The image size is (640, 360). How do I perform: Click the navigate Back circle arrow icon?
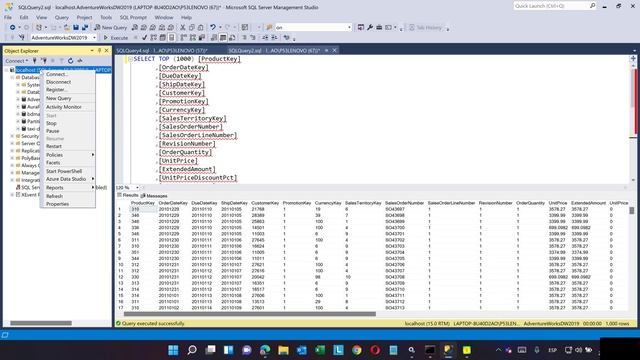pyautogui.click(x=13, y=27)
